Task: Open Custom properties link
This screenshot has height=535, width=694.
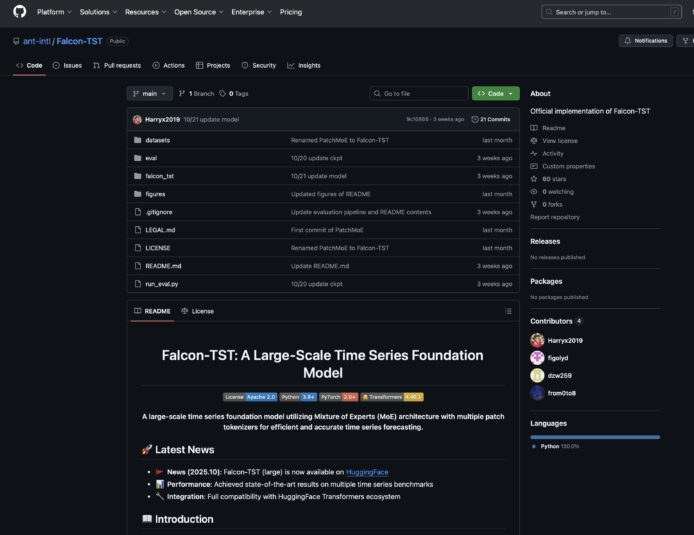Action: coord(568,166)
